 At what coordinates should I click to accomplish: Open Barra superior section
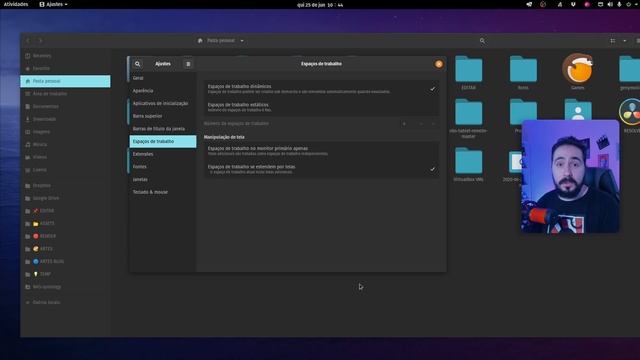tap(162, 116)
